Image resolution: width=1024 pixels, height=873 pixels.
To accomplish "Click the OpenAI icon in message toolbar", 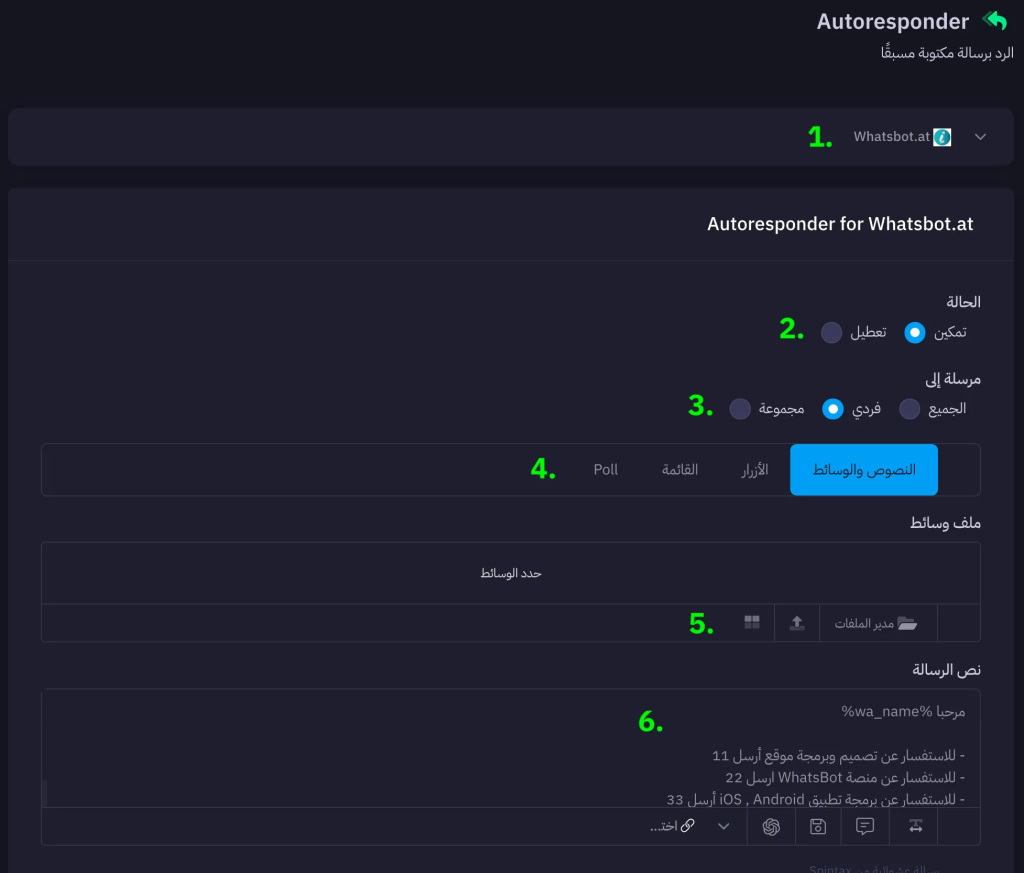I will click(771, 826).
